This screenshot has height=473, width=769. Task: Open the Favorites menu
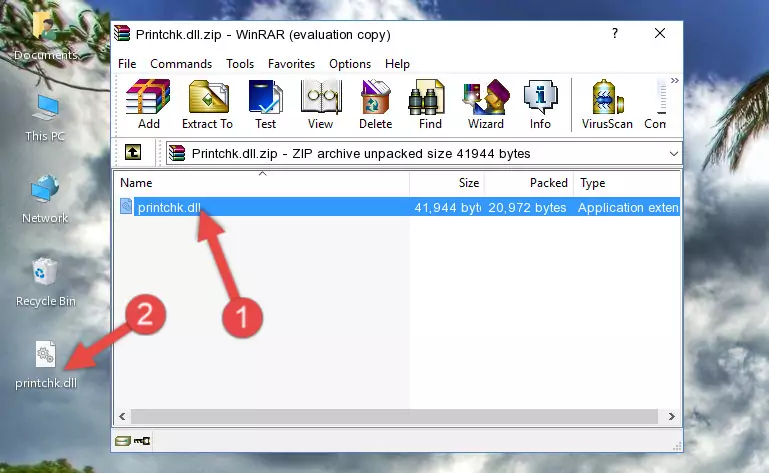tap(291, 64)
